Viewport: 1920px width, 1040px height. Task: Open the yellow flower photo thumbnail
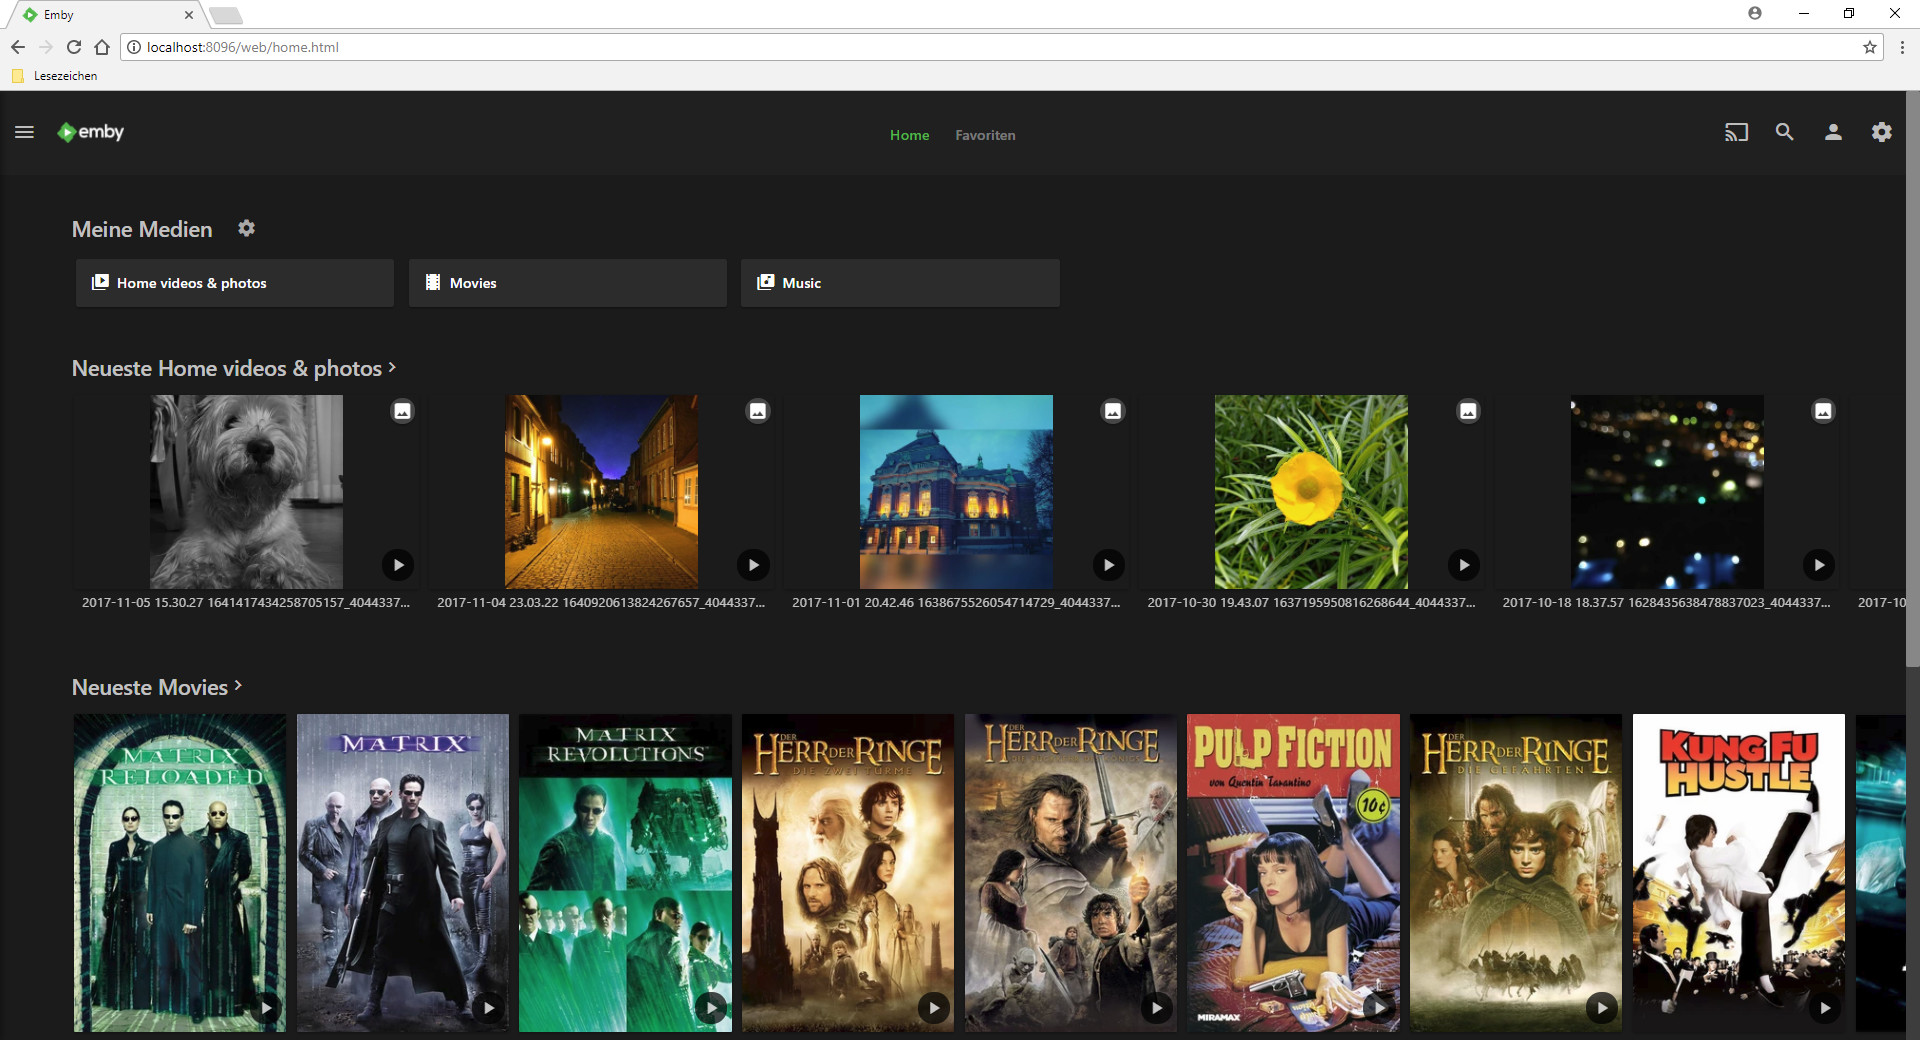pos(1311,491)
